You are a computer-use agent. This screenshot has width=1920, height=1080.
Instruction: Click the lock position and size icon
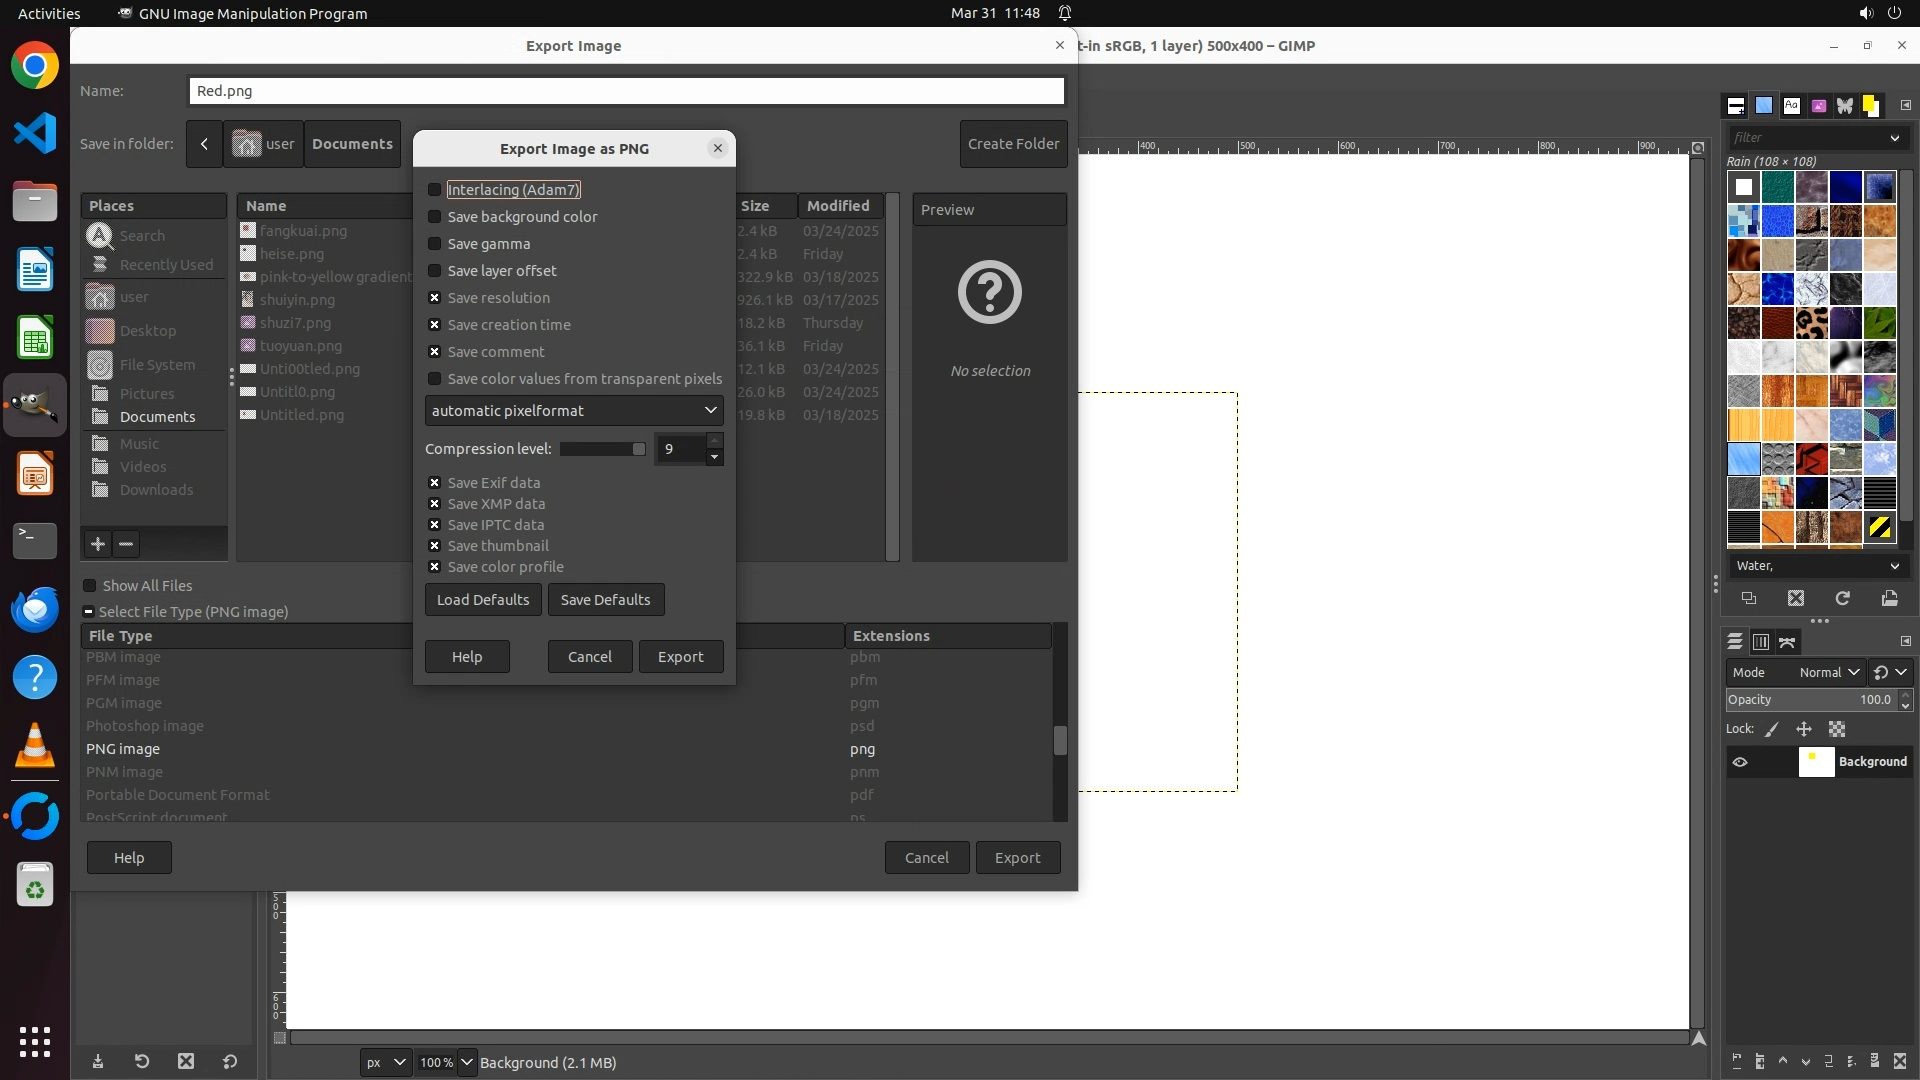pos(1803,729)
